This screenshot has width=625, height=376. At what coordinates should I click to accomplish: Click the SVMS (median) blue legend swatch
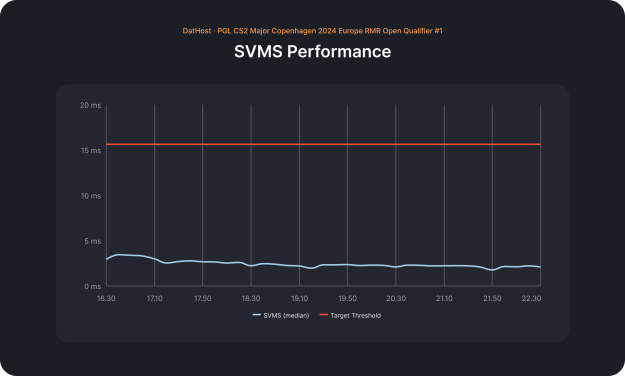(257, 315)
